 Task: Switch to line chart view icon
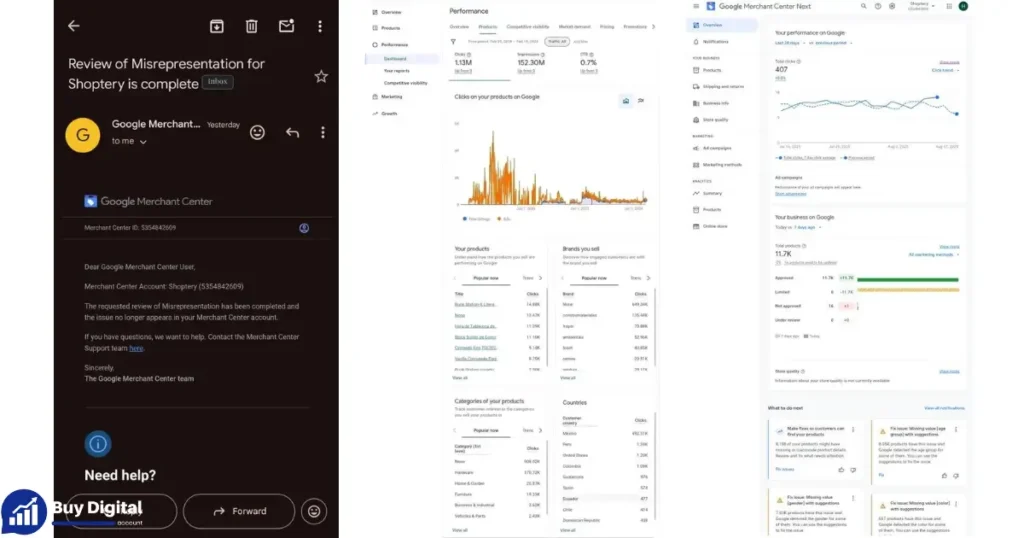pyautogui.click(x=641, y=101)
